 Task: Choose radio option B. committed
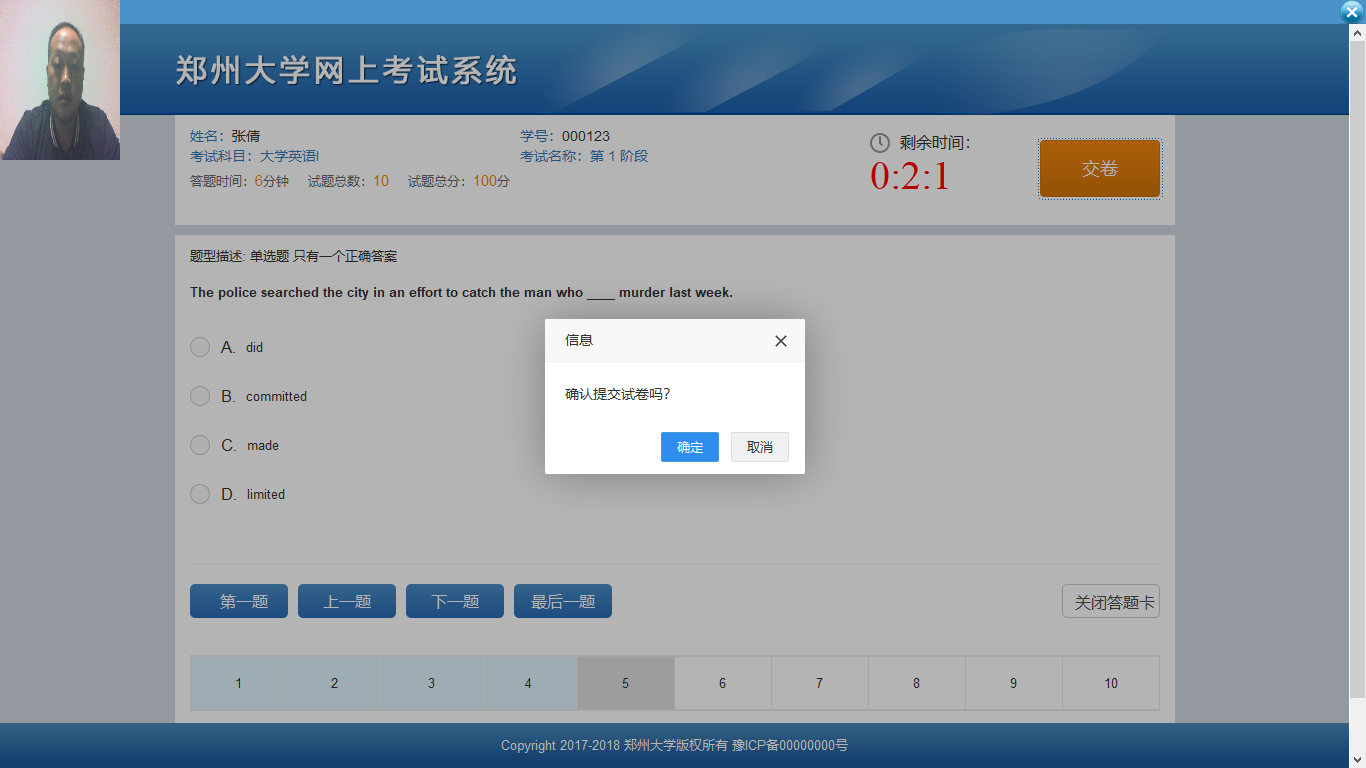[x=200, y=396]
